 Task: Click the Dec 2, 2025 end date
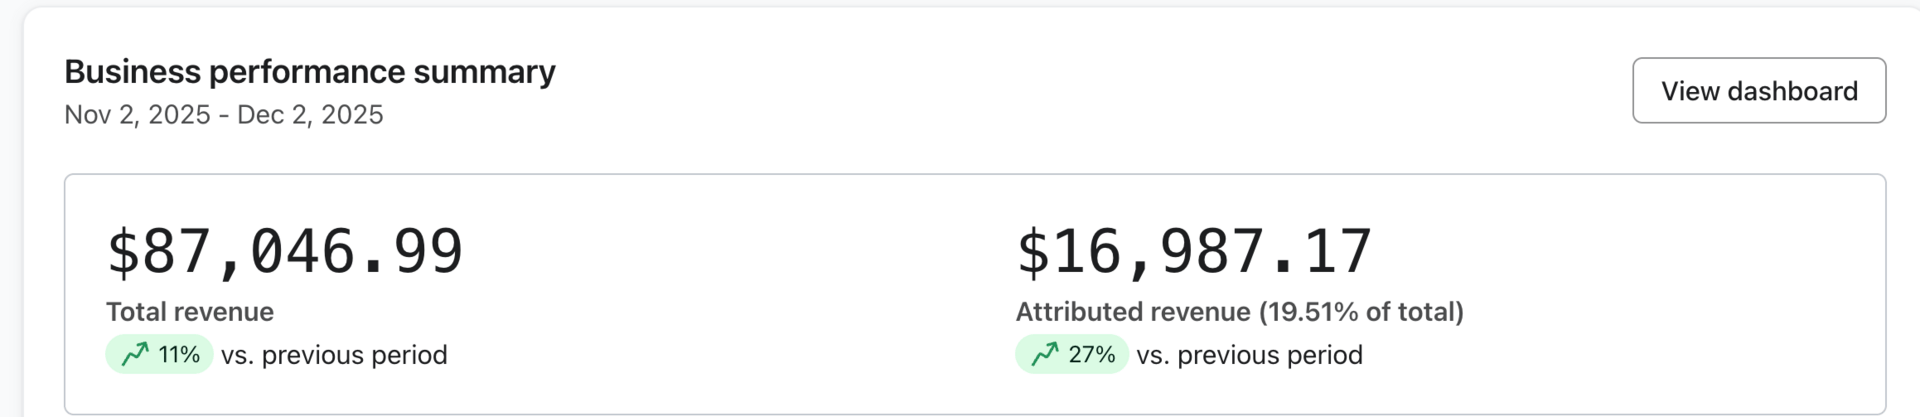pos(310,115)
